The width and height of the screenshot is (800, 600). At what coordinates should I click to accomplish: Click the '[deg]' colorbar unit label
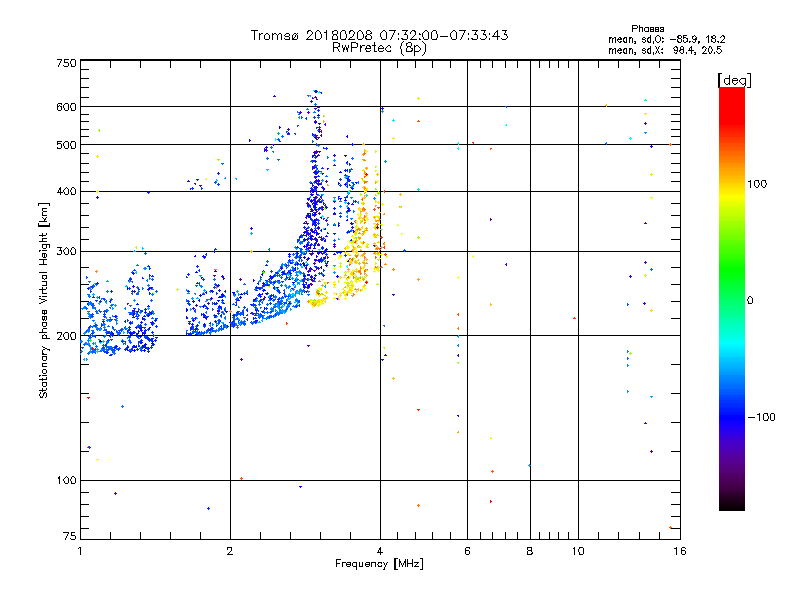click(734, 80)
